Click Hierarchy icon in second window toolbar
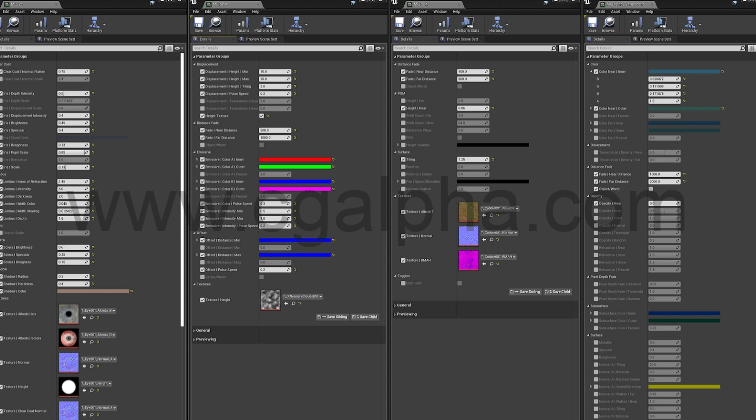This screenshot has width=756, height=420. [296, 24]
